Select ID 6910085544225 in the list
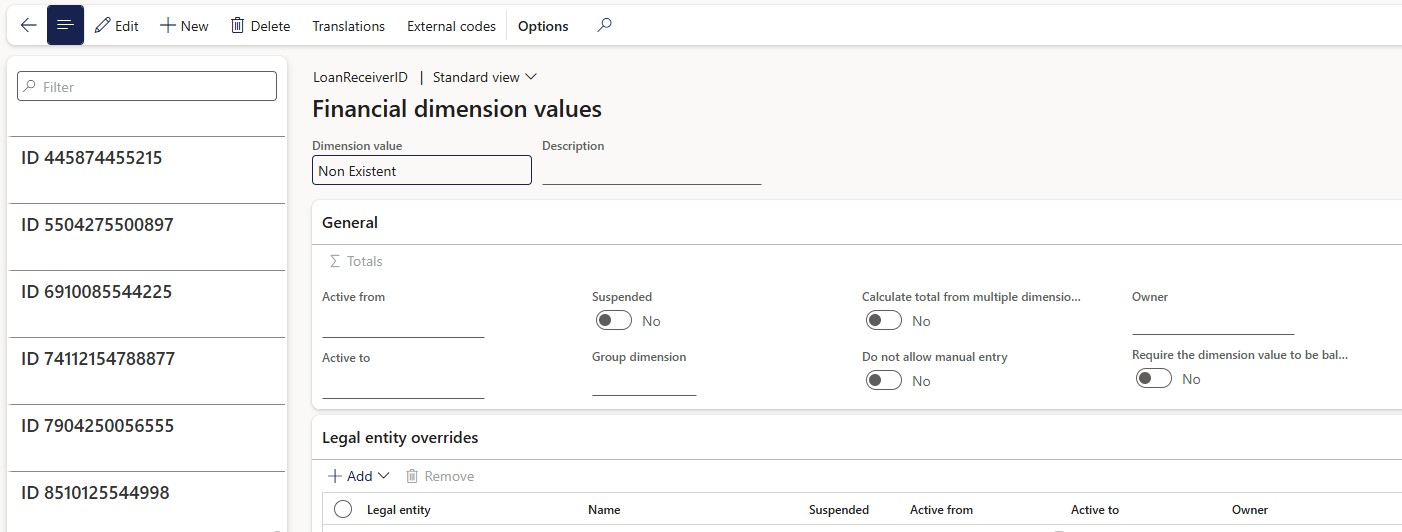The width and height of the screenshot is (1402, 532). (147, 304)
